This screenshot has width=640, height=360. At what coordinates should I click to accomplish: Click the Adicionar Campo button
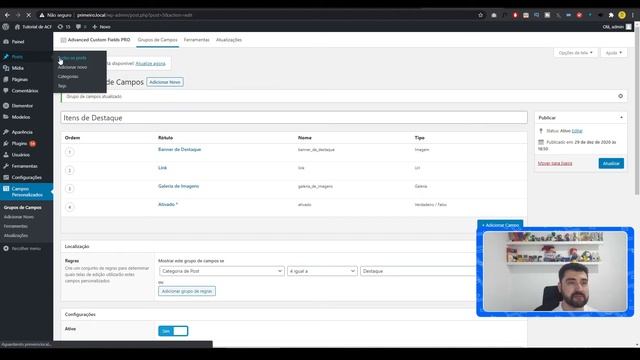click(500, 225)
